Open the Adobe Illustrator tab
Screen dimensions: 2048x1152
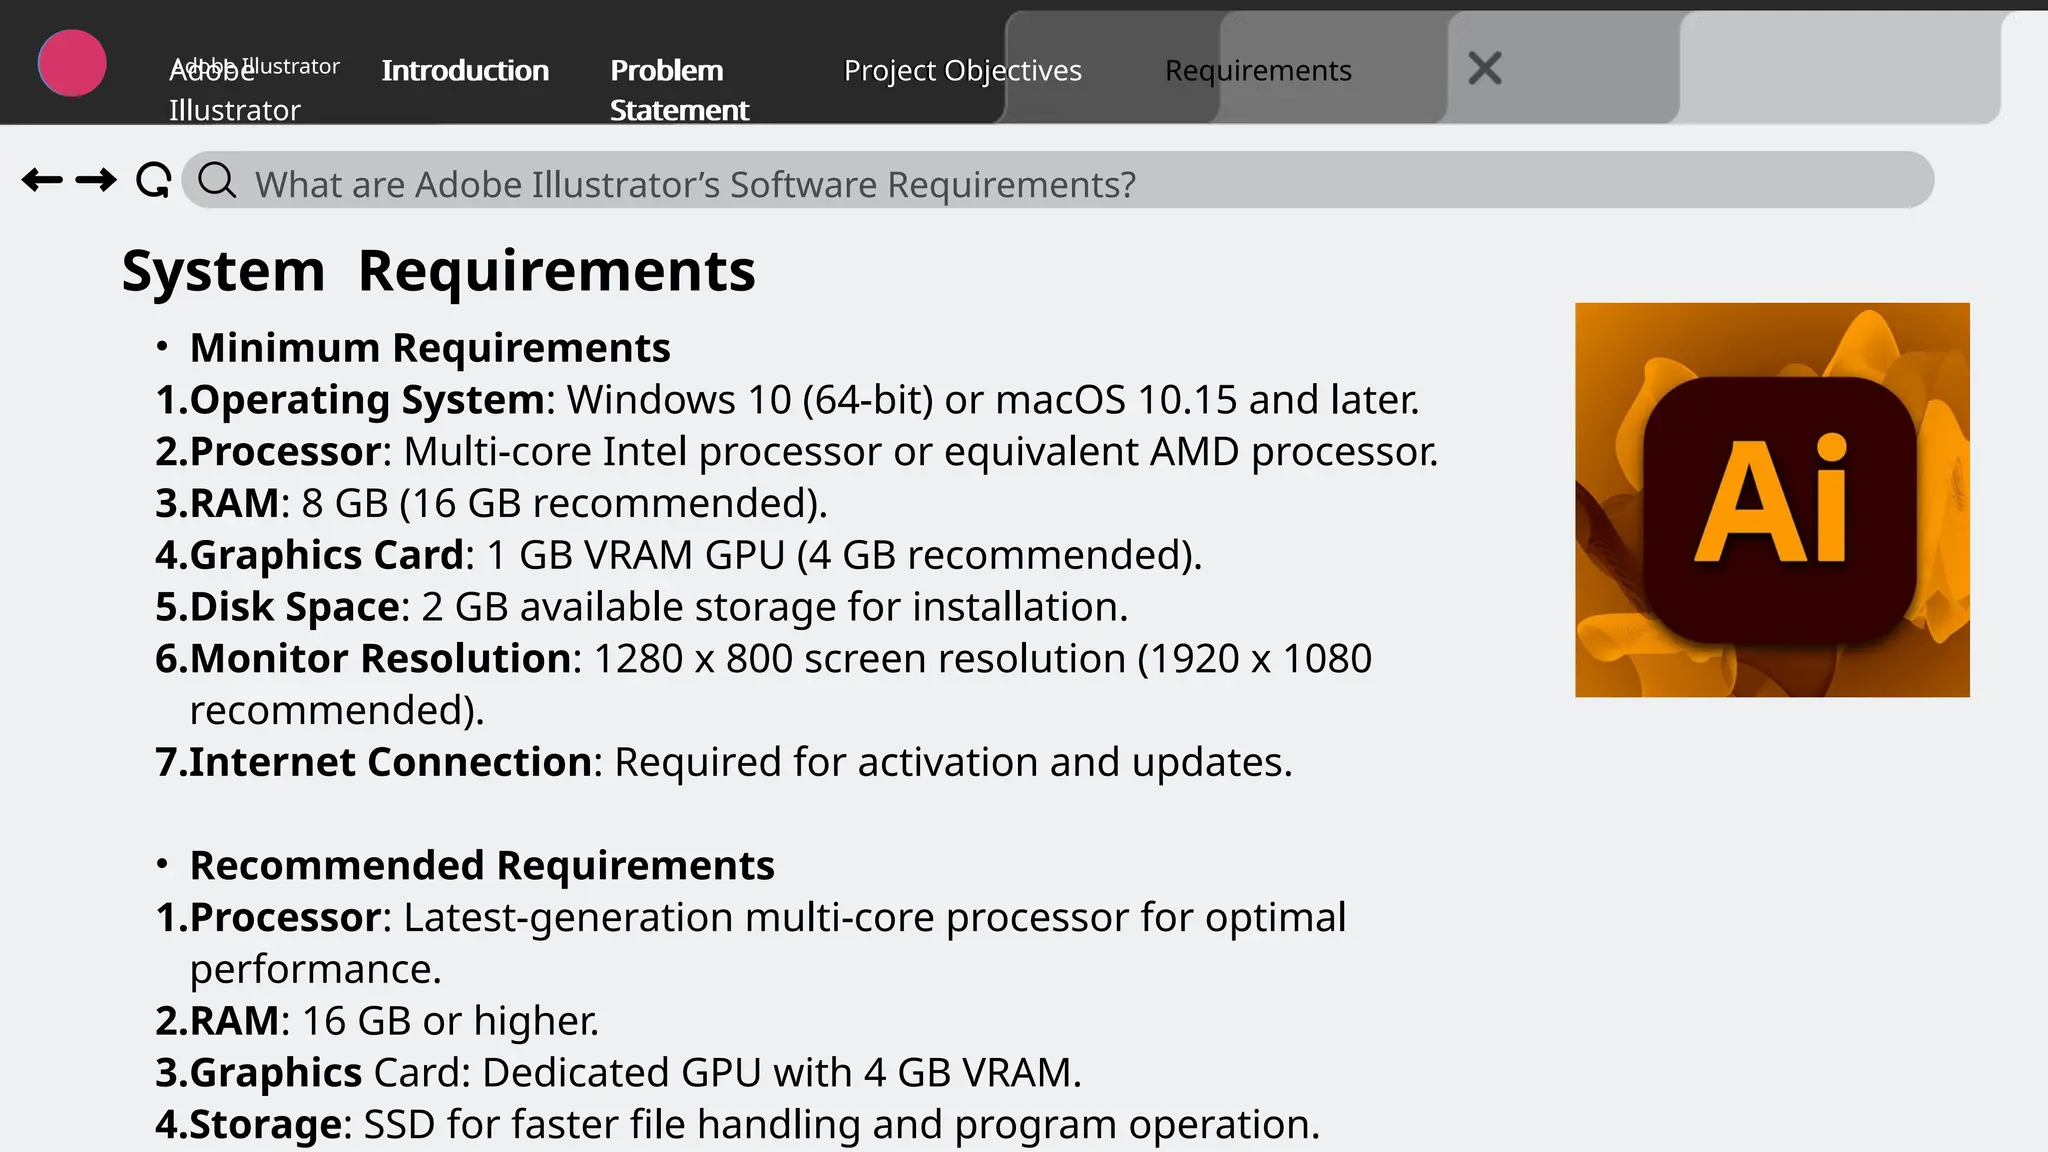pyautogui.click(x=240, y=88)
